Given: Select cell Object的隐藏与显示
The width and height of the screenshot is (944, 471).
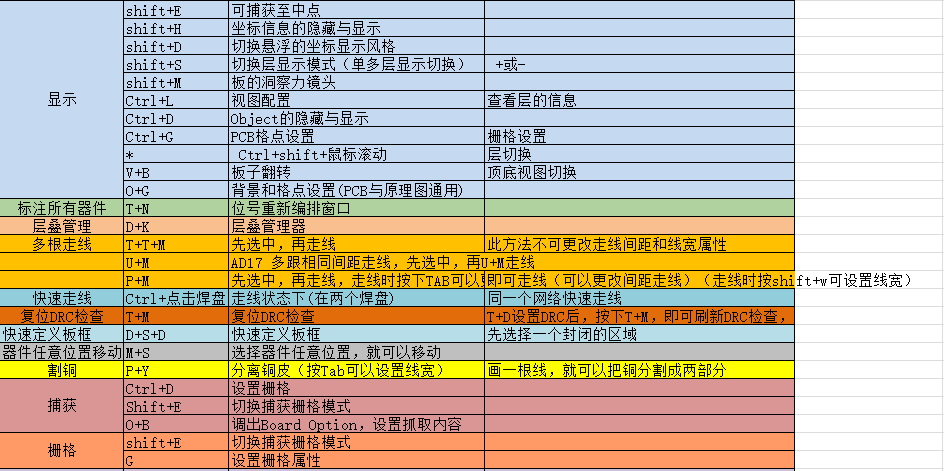Looking at the screenshot, I should [x=356, y=118].
